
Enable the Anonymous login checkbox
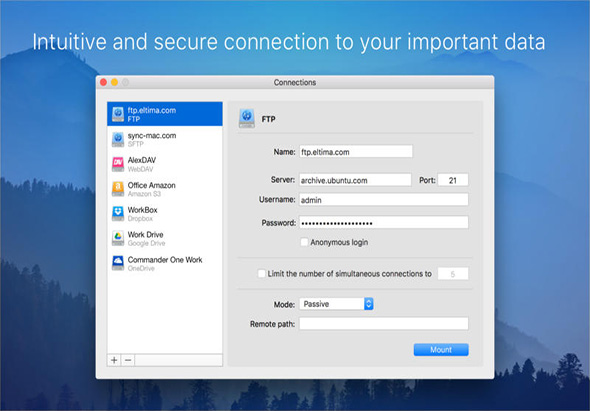tap(304, 242)
